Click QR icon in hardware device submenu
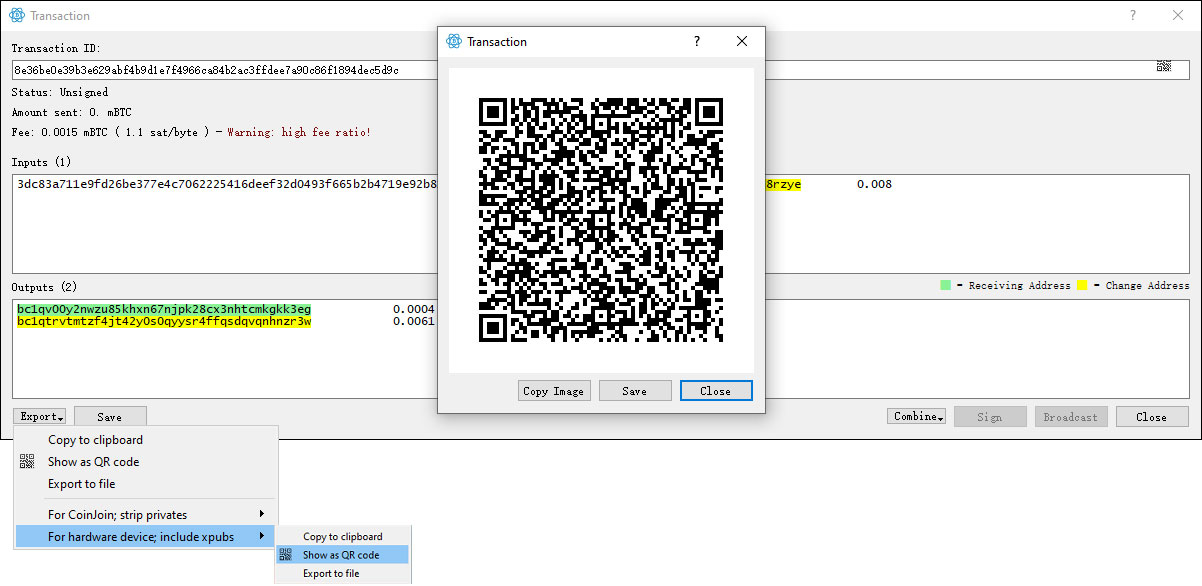Viewport: 1202px width, 586px height. [x=286, y=555]
